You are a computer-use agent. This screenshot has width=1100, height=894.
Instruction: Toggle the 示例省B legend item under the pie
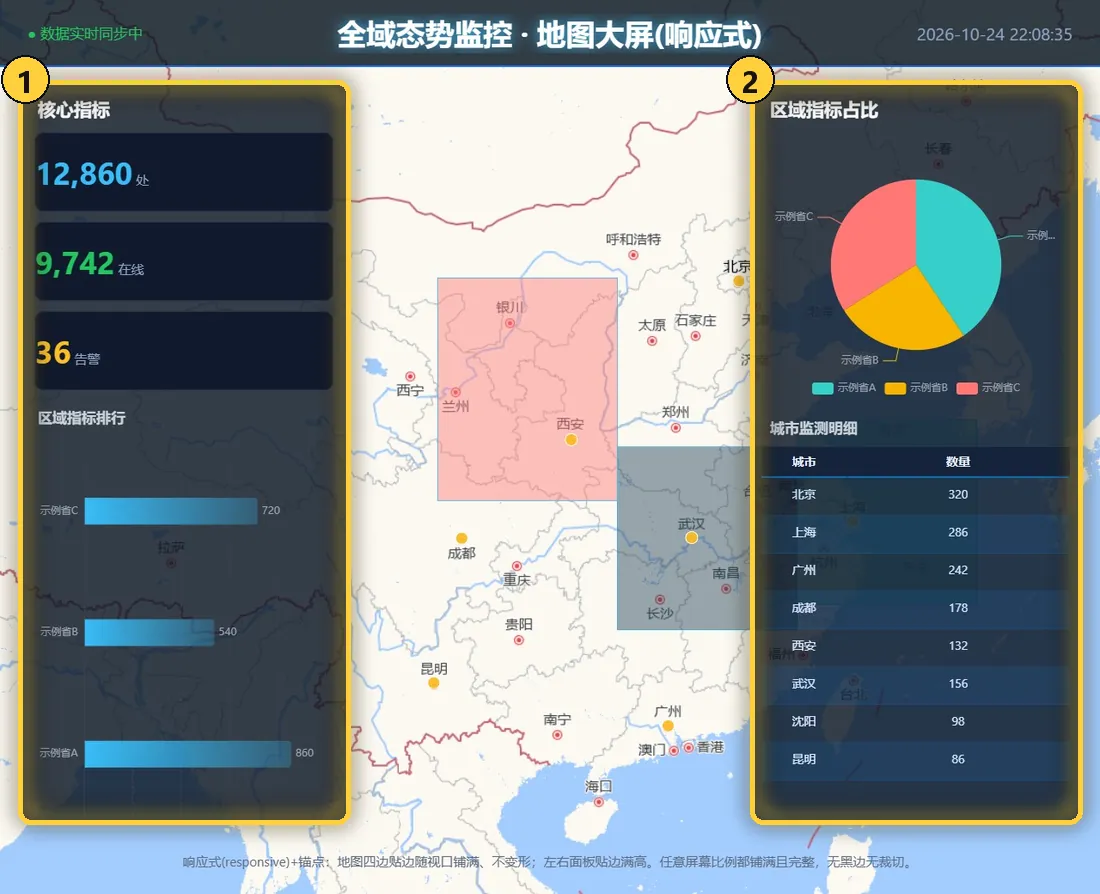pyautogui.click(x=916, y=387)
